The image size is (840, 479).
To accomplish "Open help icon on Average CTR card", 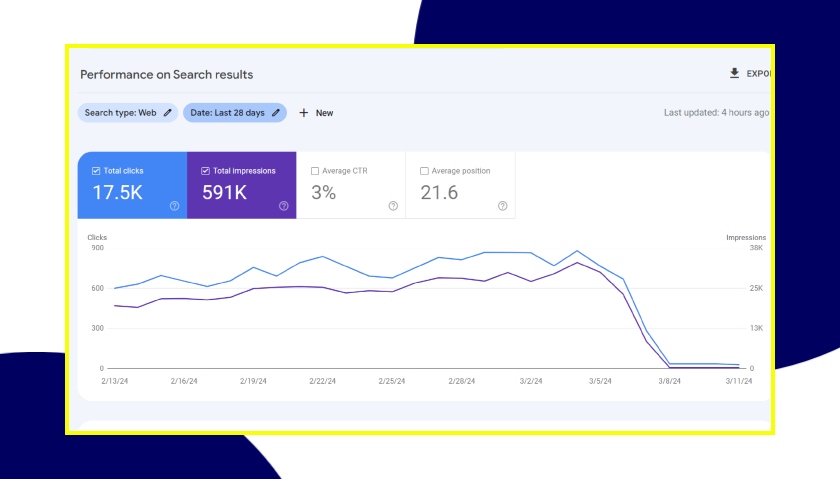I will click(393, 206).
